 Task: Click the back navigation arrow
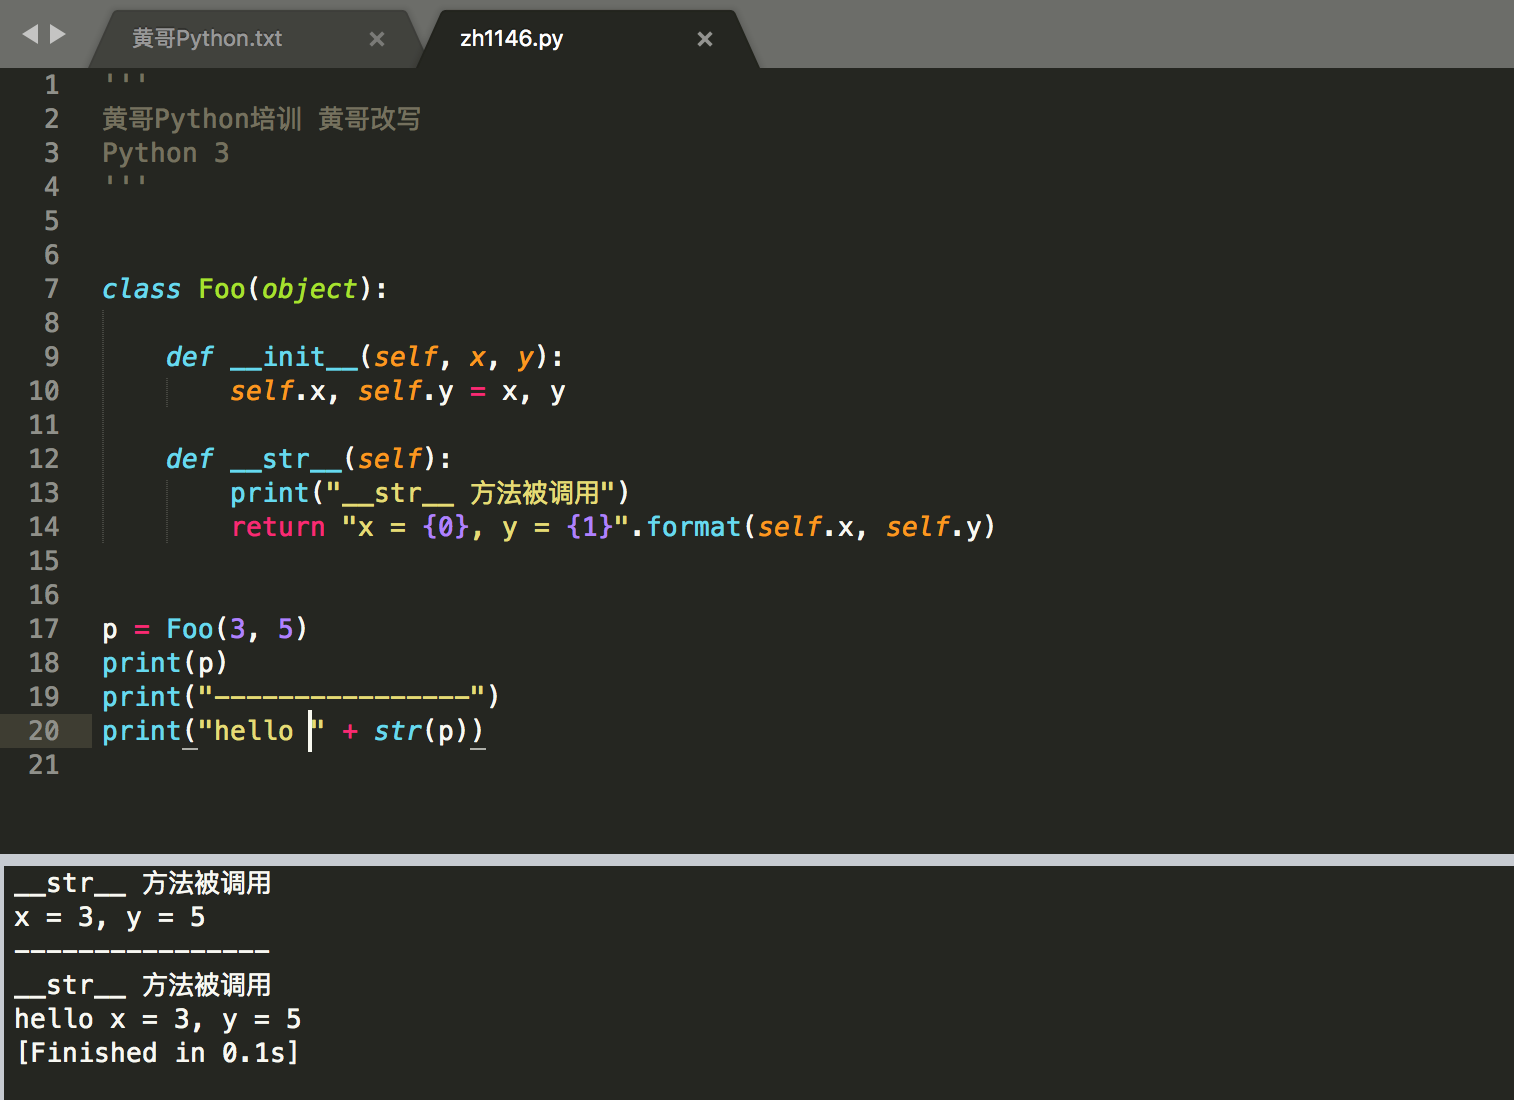pos(30,34)
